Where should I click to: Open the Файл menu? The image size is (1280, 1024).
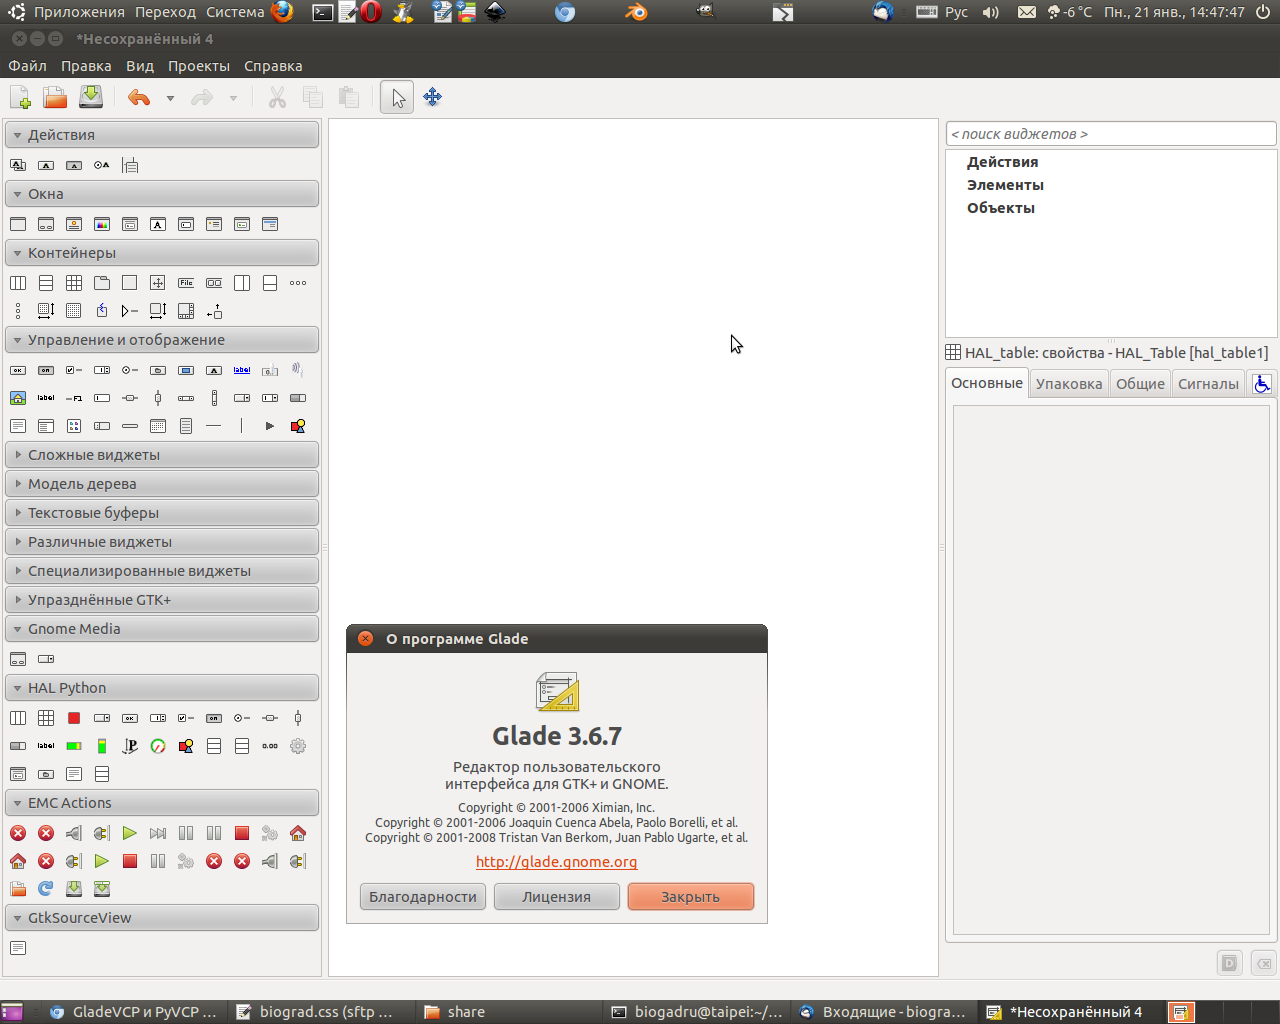(x=28, y=66)
